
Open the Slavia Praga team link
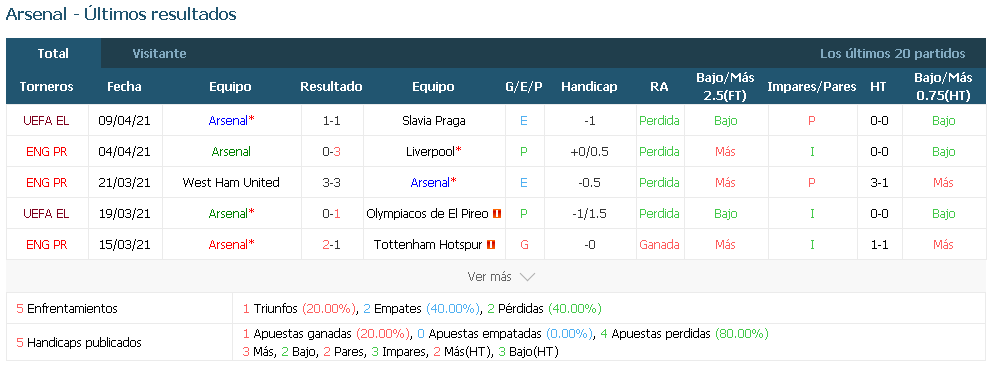click(434, 120)
